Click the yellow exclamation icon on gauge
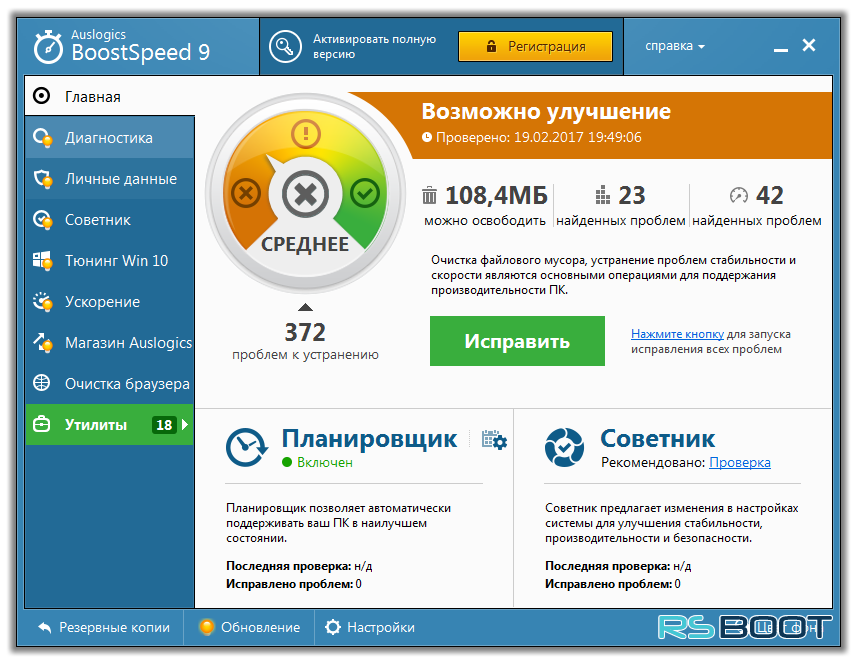 coord(306,133)
